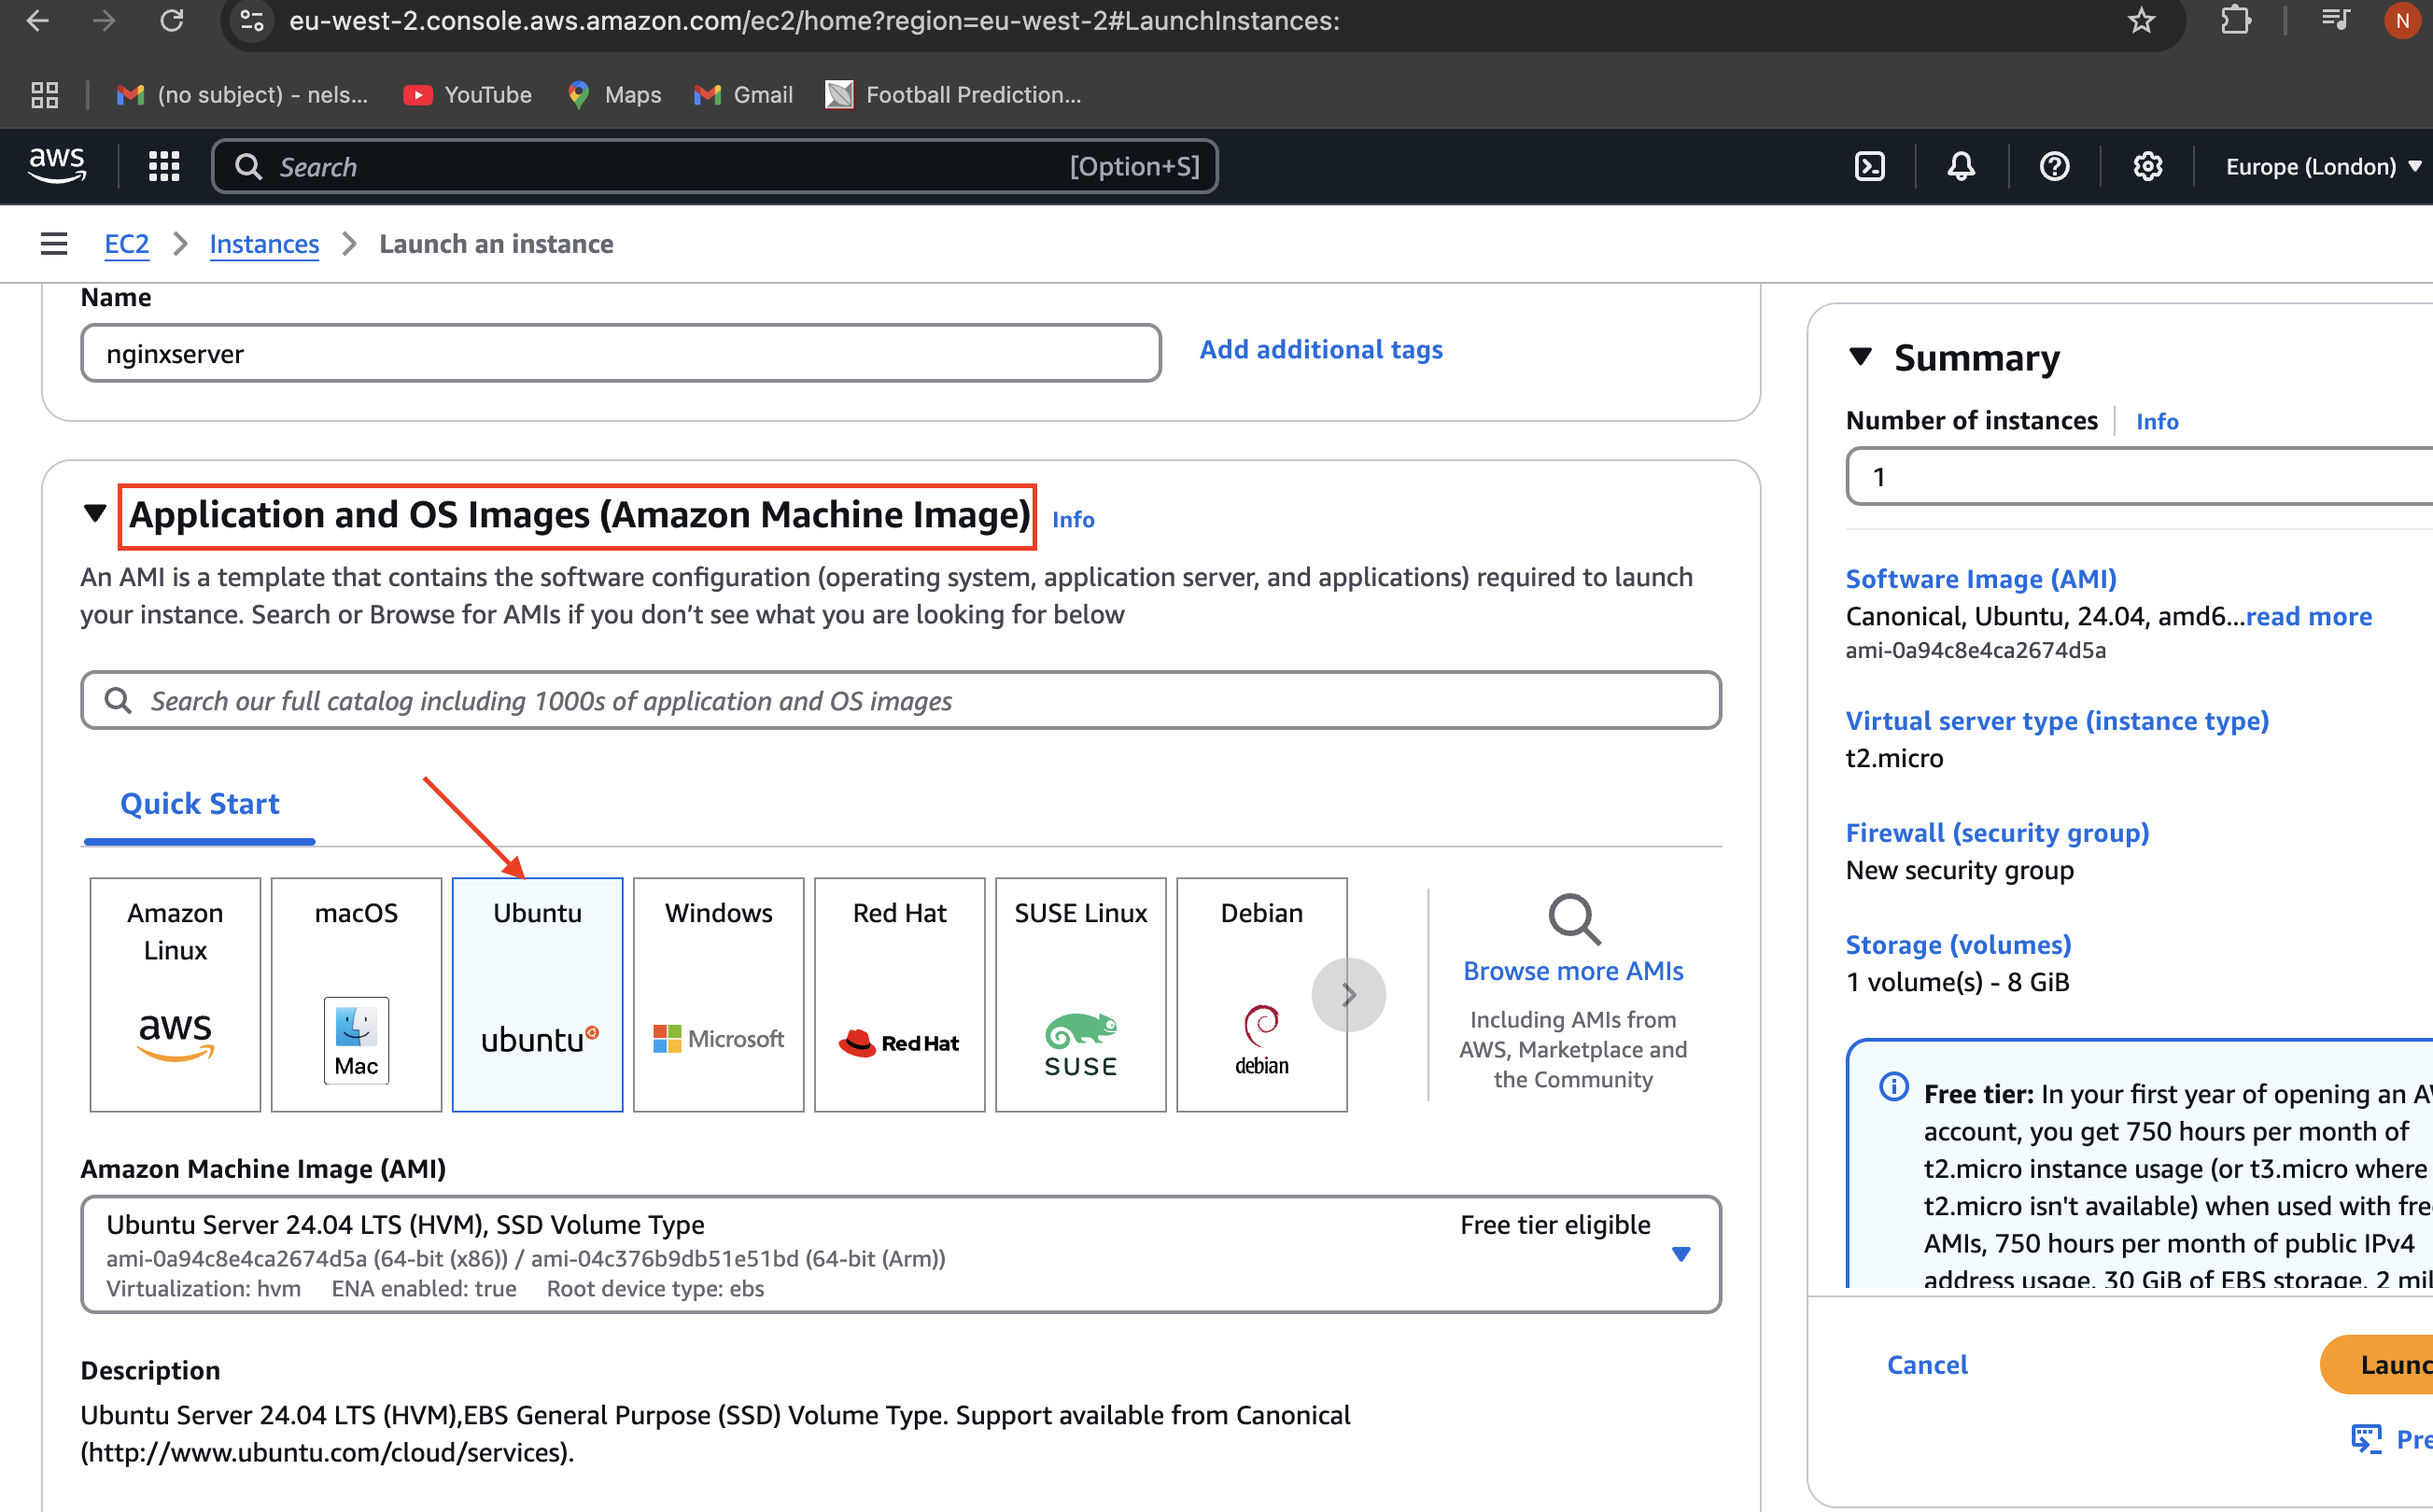
Task: Open Software Image (AMI) summary link
Action: pyautogui.click(x=1981, y=579)
